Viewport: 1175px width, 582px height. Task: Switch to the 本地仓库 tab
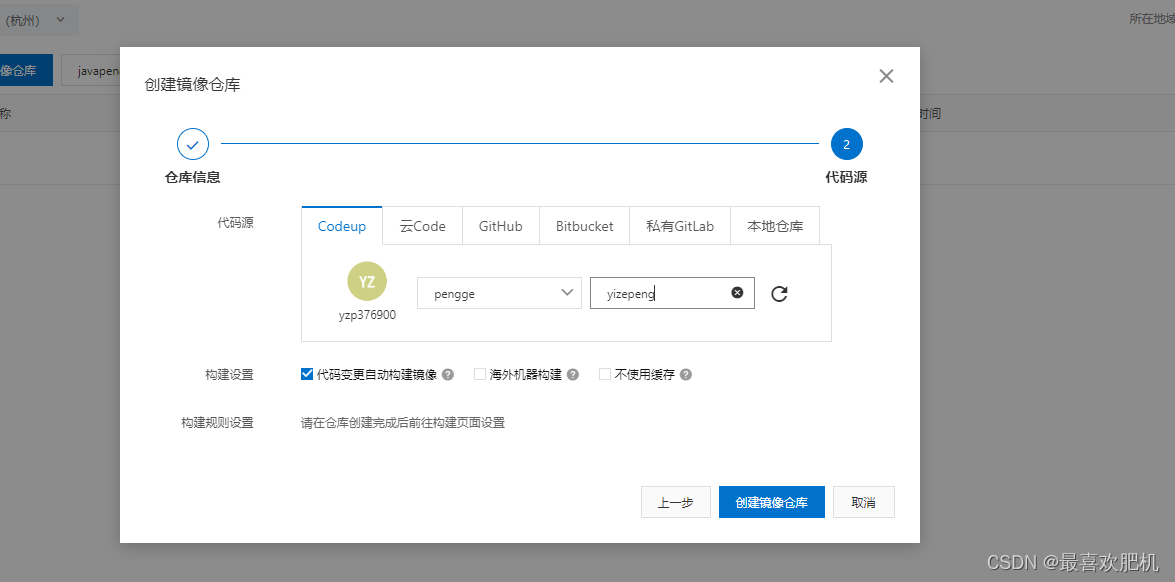coord(776,225)
